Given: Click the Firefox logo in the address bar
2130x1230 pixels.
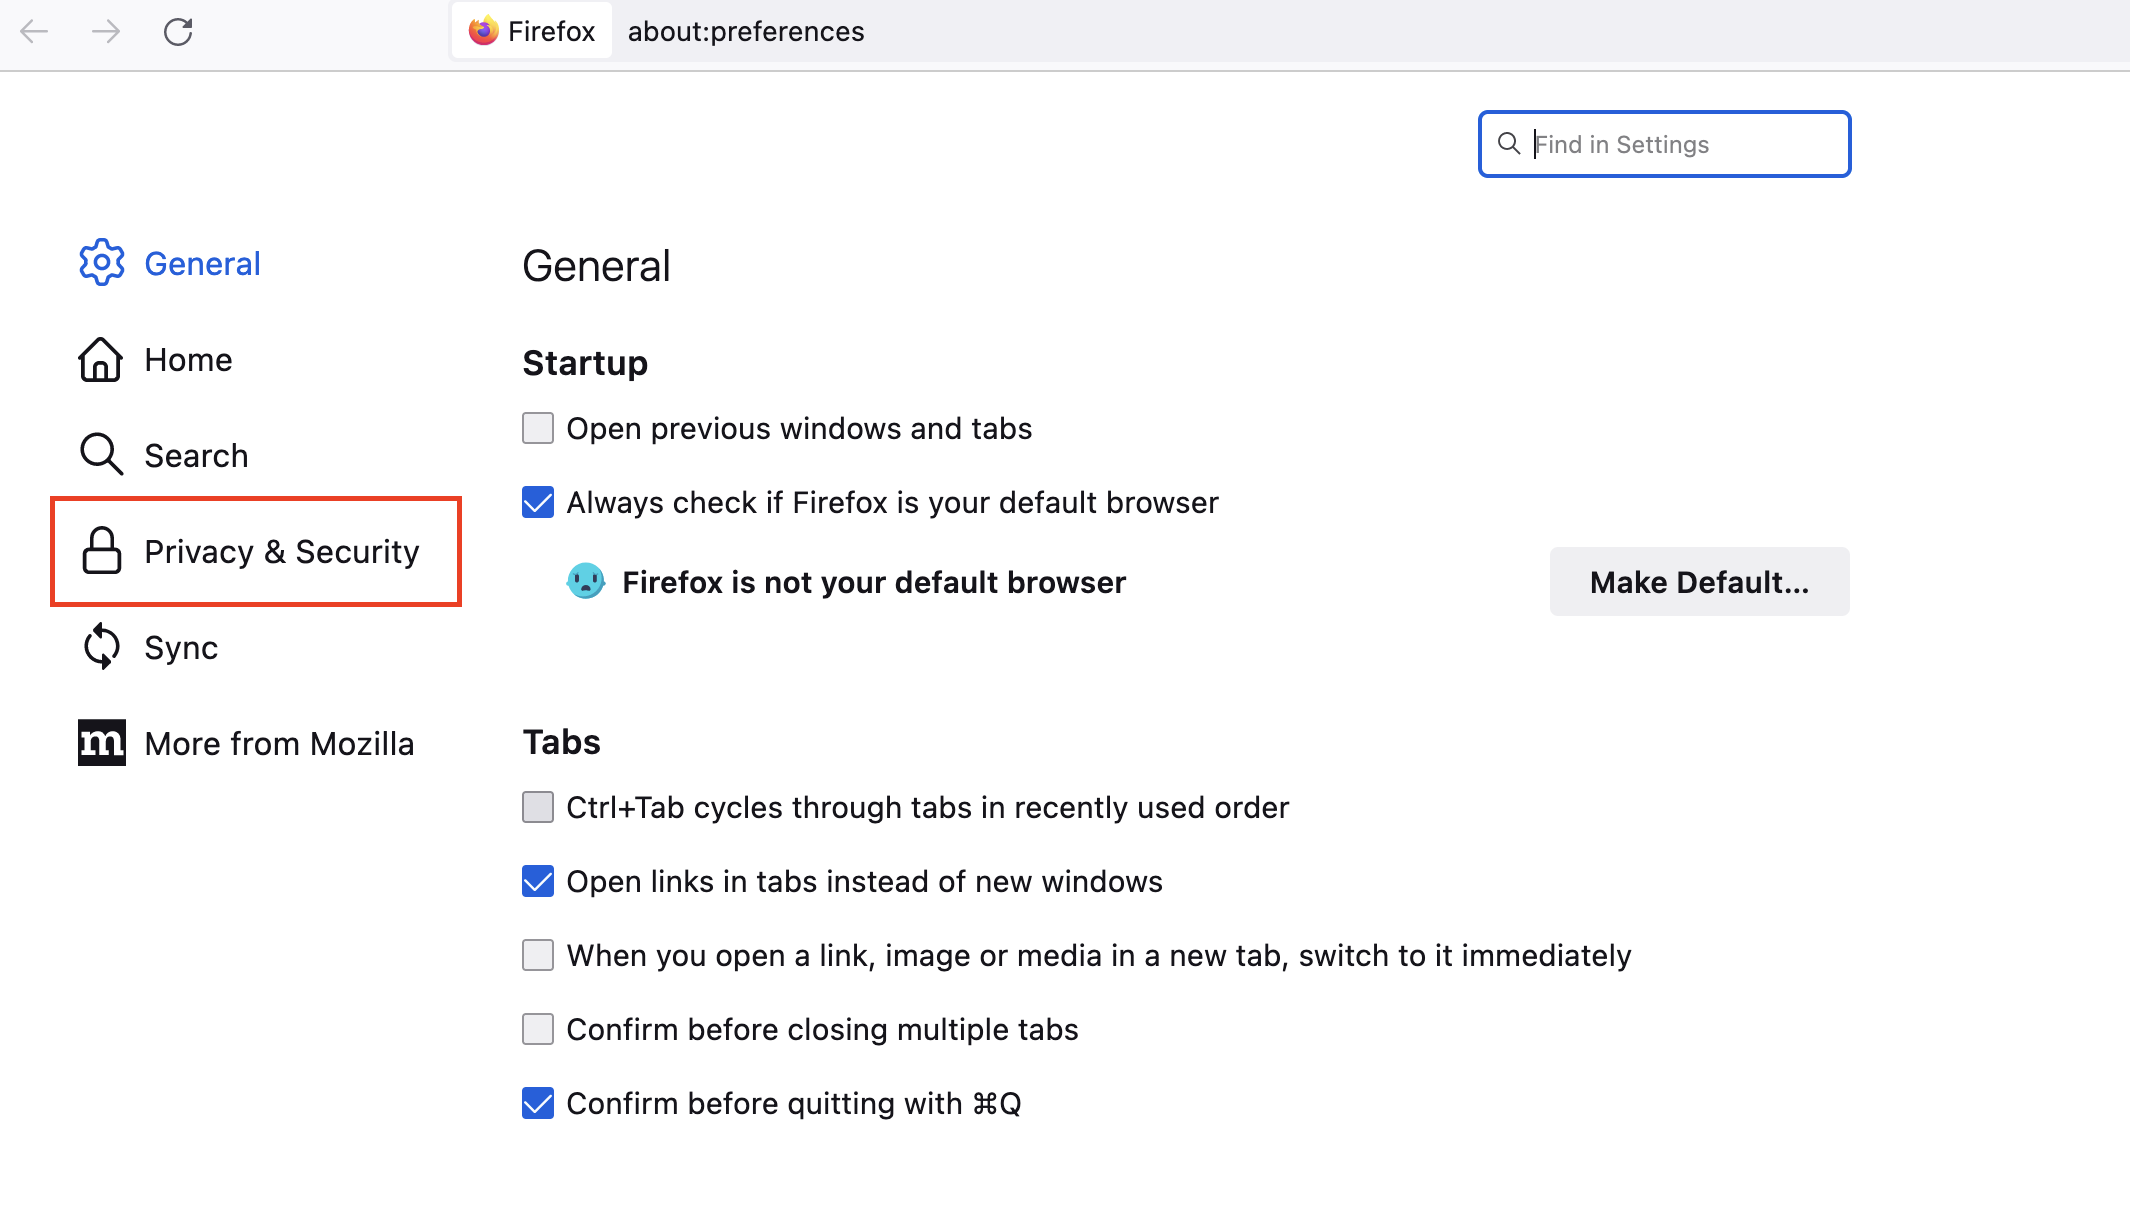Looking at the screenshot, I should pyautogui.click(x=484, y=31).
